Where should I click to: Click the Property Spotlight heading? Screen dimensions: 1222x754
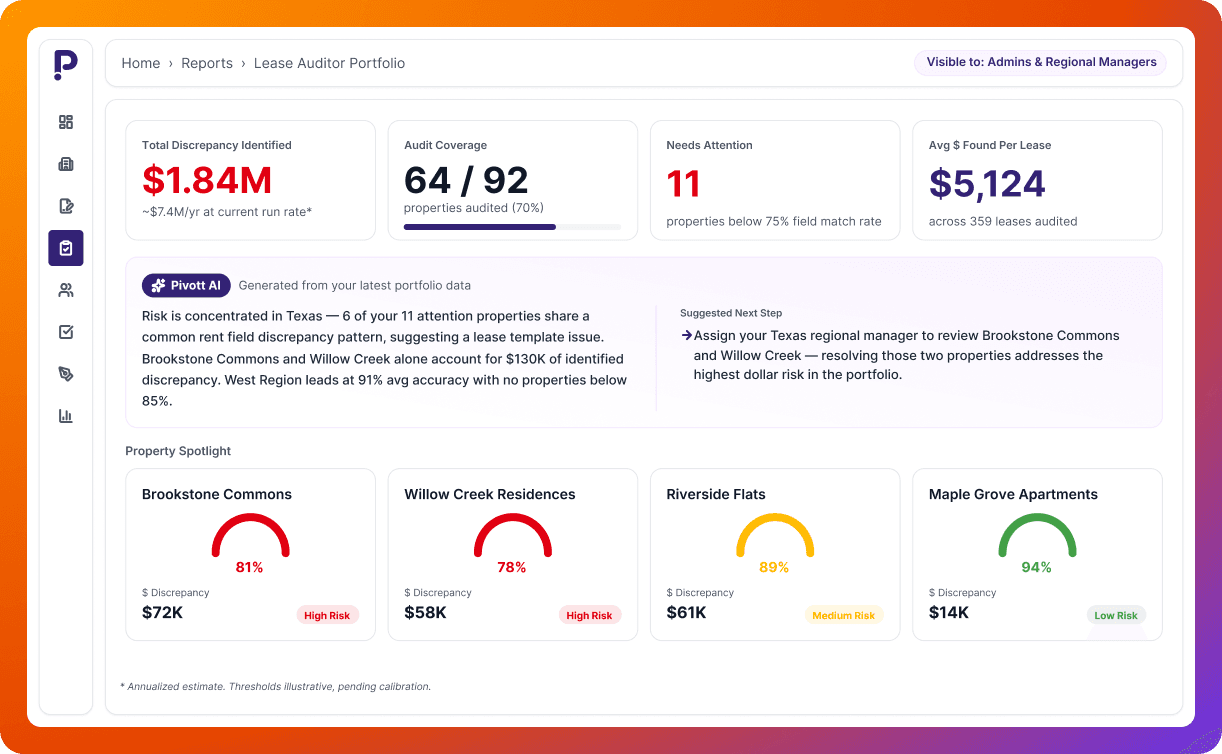(178, 451)
